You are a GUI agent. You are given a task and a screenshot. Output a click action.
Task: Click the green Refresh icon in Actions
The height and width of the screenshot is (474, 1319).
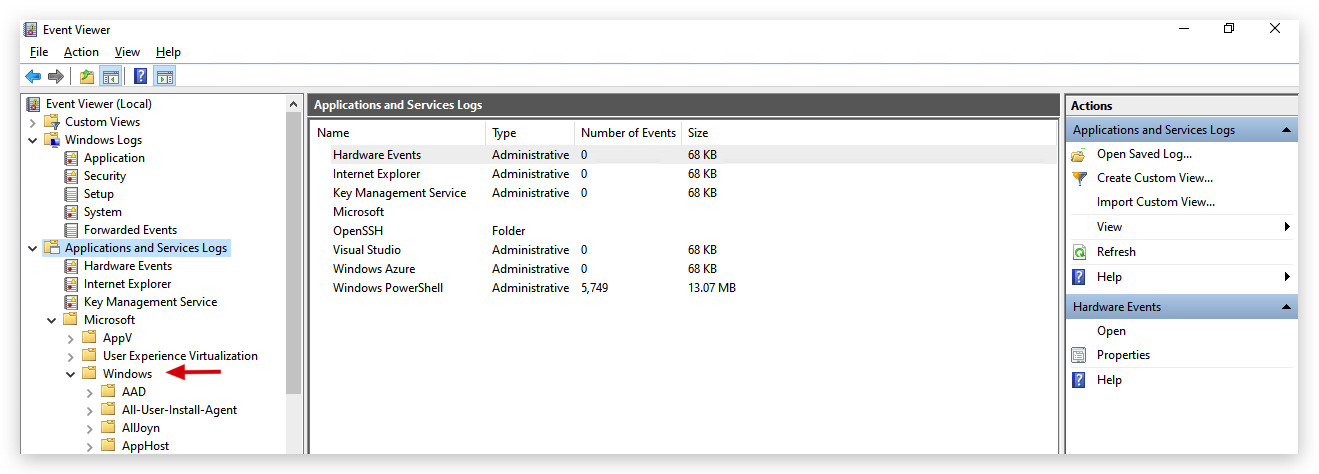point(1079,252)
